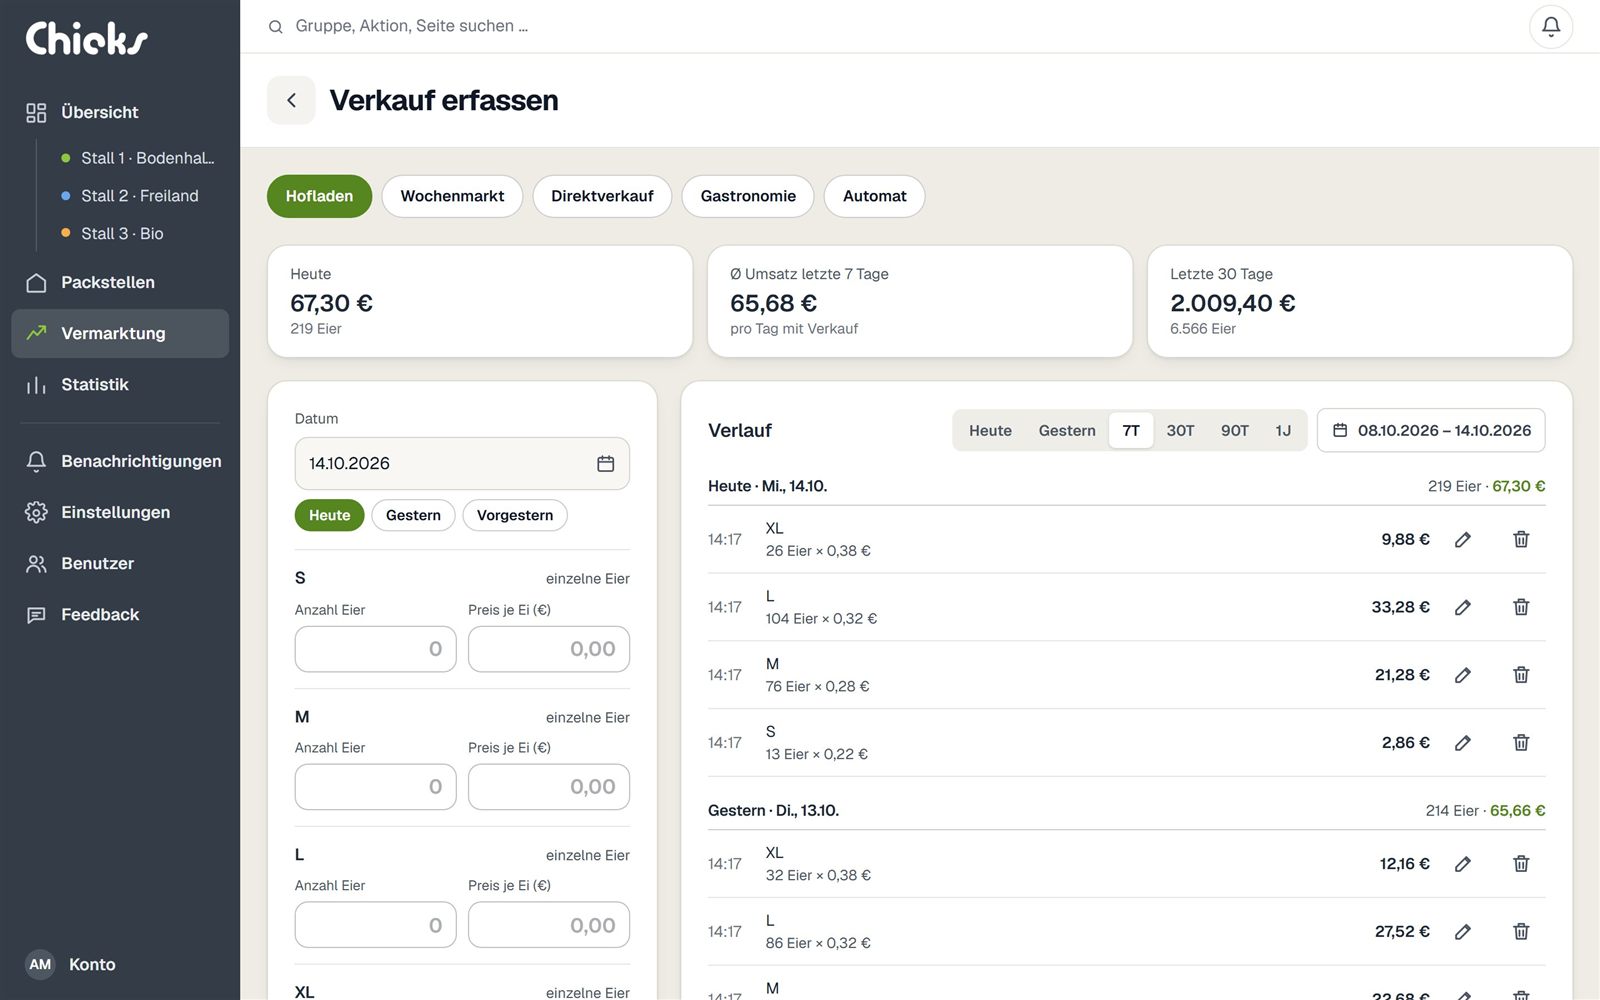Open Einstellungen in the sidebar

click(120, 512)
